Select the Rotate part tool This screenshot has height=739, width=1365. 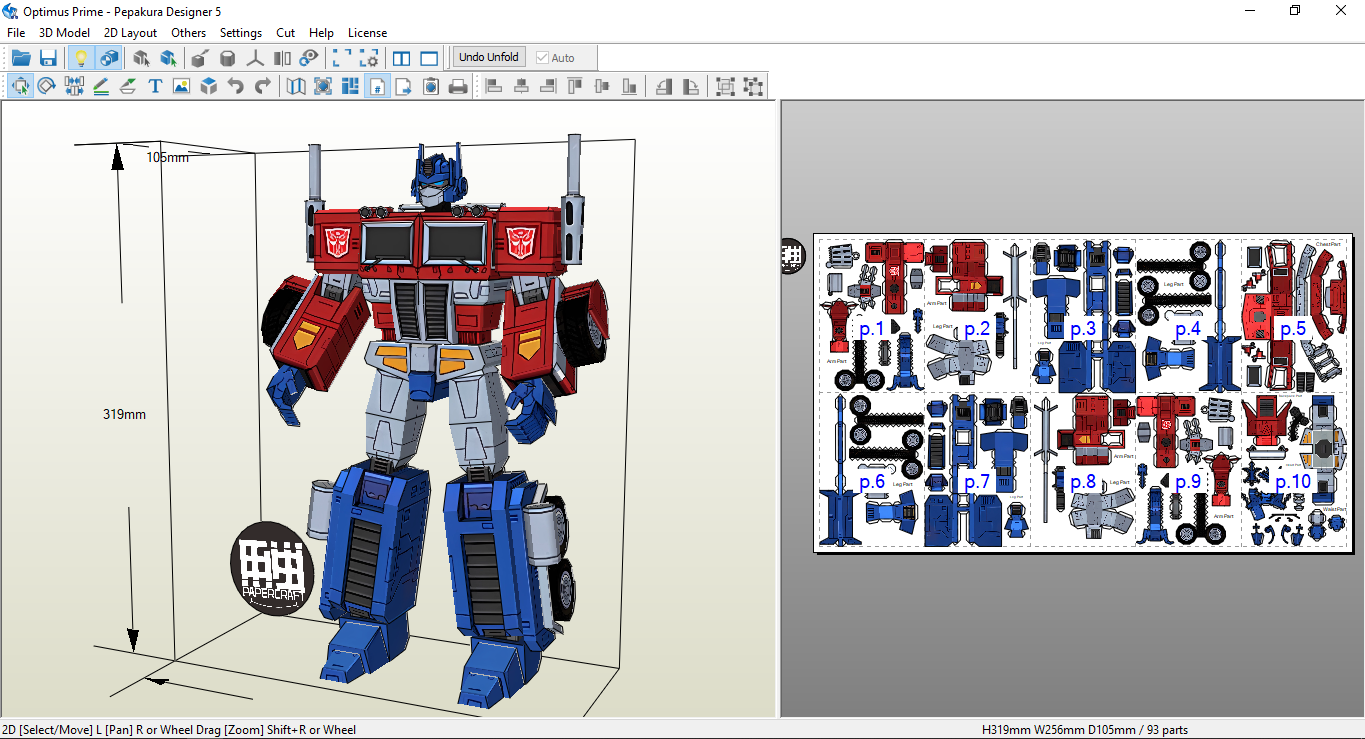[x=47, y=86]
